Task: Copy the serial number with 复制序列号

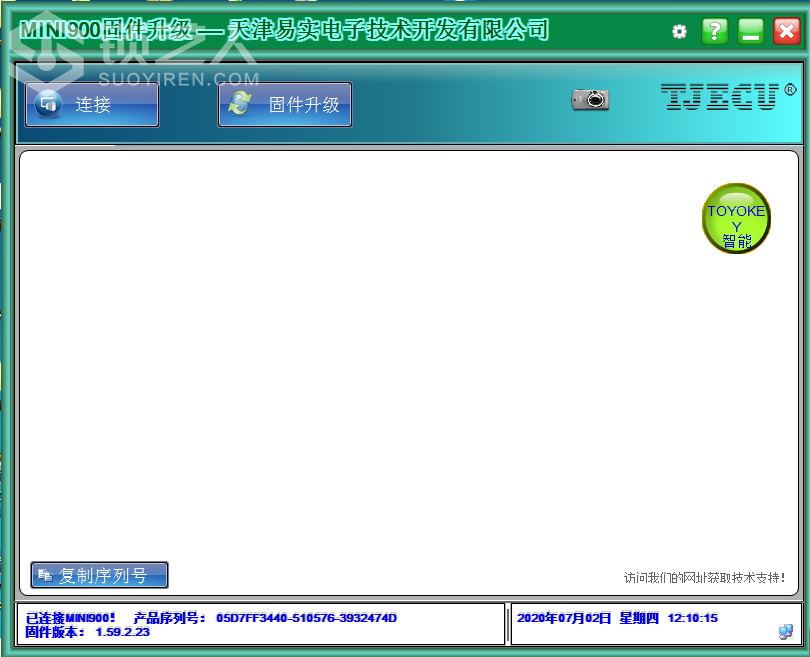Action: click(x=99, y=575)
